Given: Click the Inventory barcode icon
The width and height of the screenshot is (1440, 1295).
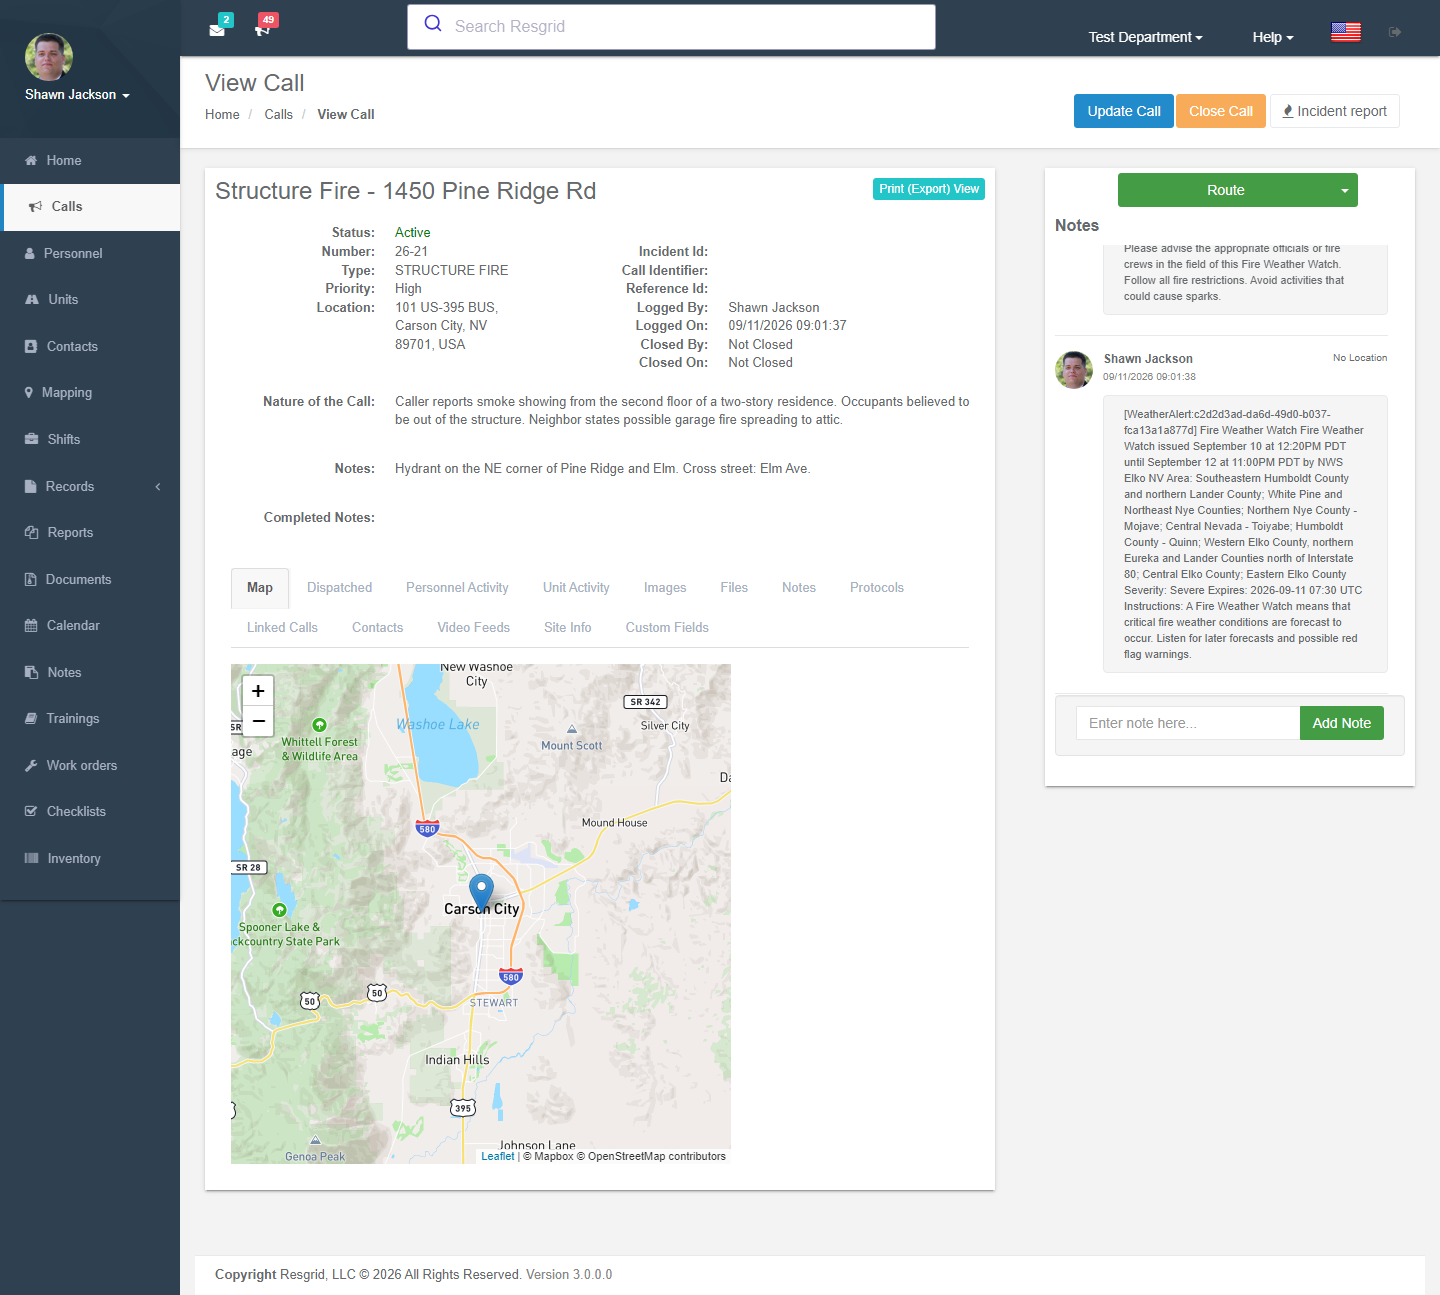Looking at the screenshot, I should (31, 859).
